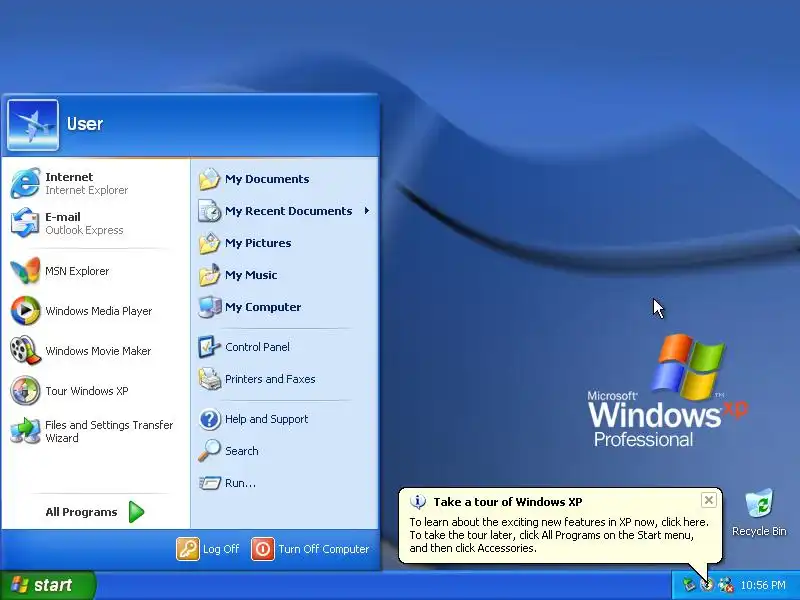The width and height of the screenshot is (800, 600).
Task: Click the balloon title 'Take a tour of Windows XP'
Action: tap(508, 502)
